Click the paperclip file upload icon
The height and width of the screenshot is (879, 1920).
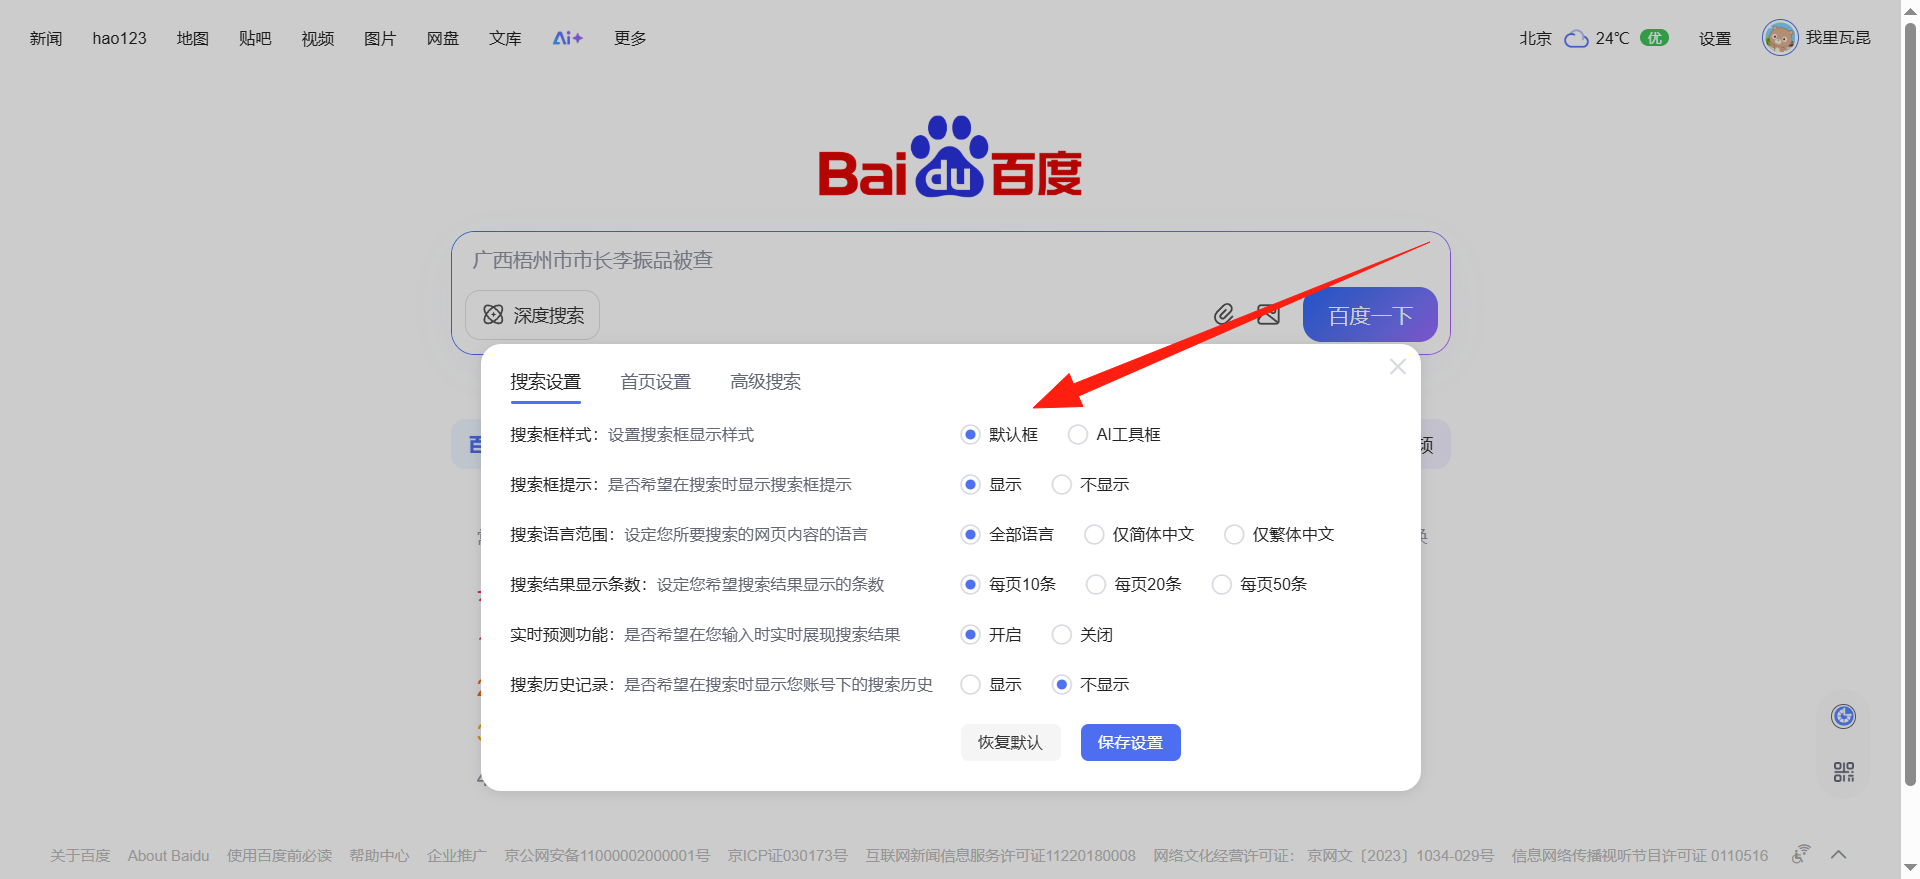click(x=1223, y=315)
